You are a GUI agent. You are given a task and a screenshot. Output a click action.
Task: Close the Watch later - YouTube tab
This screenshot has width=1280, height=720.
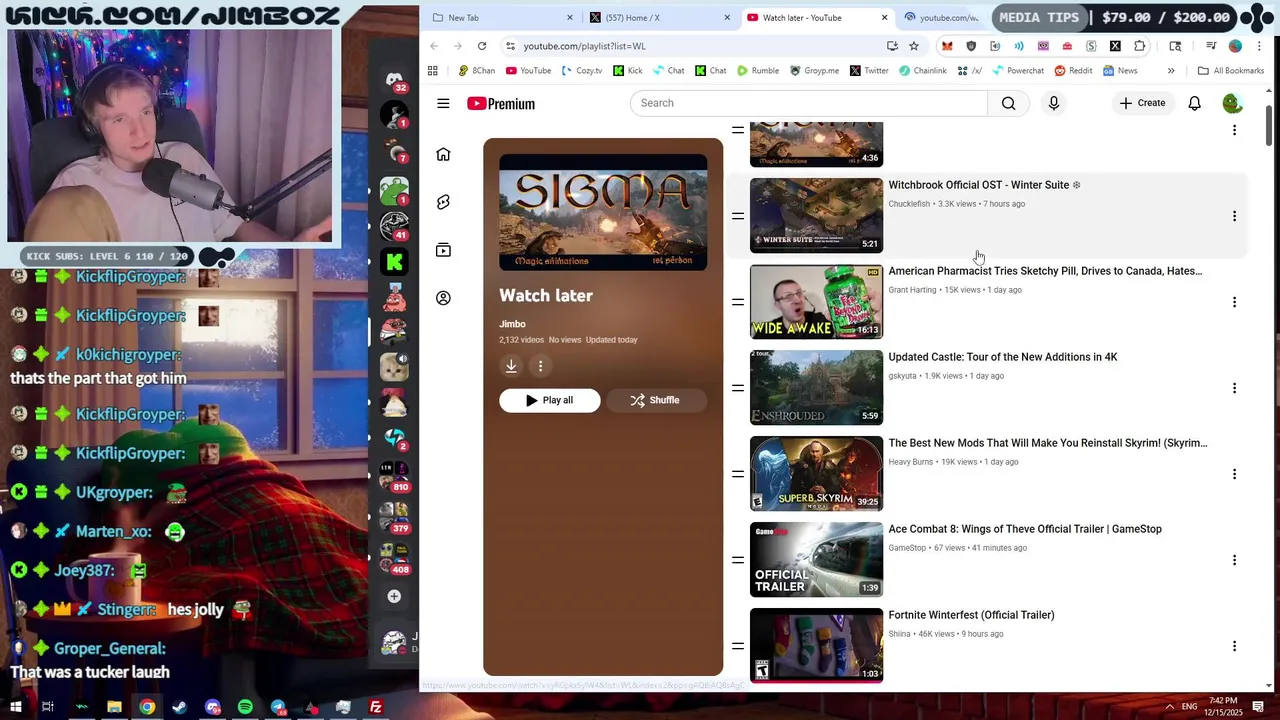pyautogui.click(x=884, y=18)
